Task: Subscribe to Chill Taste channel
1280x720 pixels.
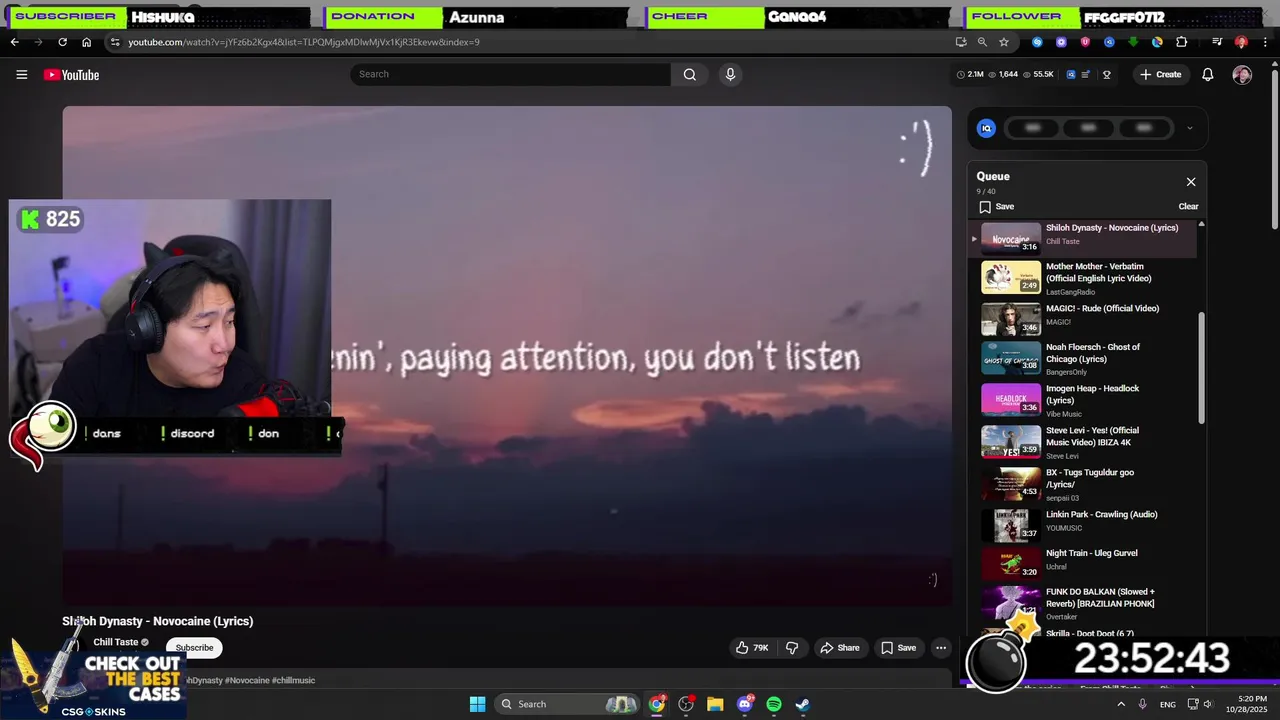Action: 194,647
